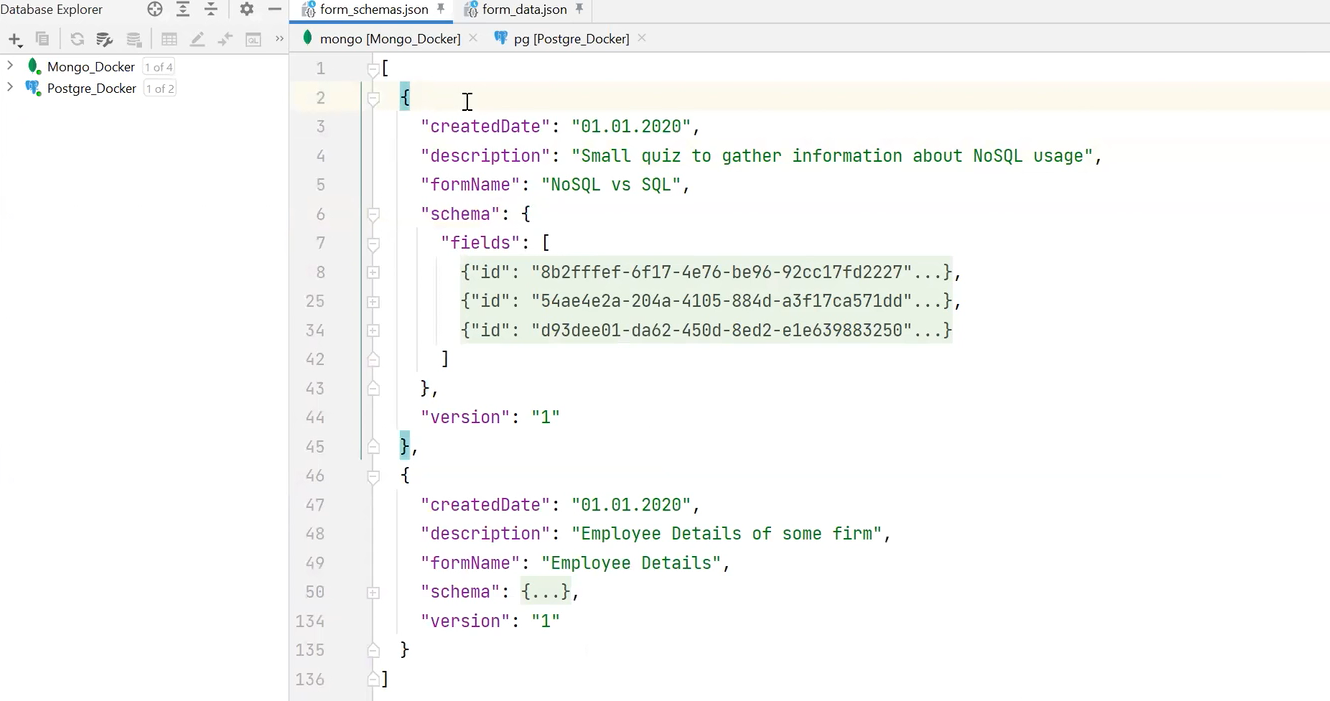
Task: Unpin the form_schemas.json tab
Action: tap(441, 10)
